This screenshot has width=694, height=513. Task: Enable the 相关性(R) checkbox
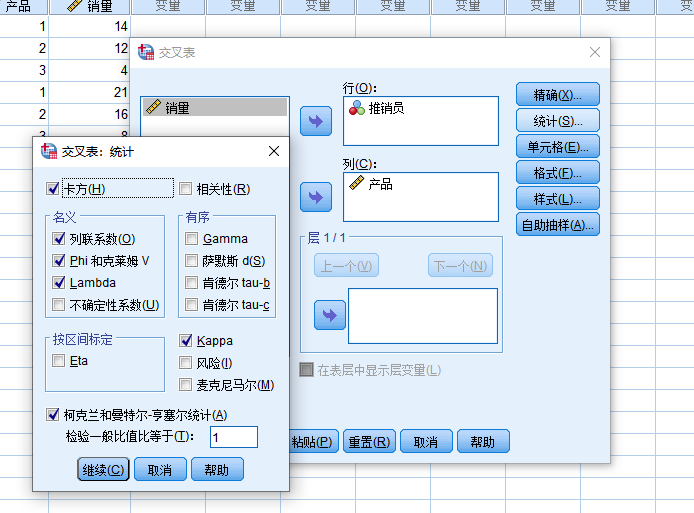tap(185, 189)
